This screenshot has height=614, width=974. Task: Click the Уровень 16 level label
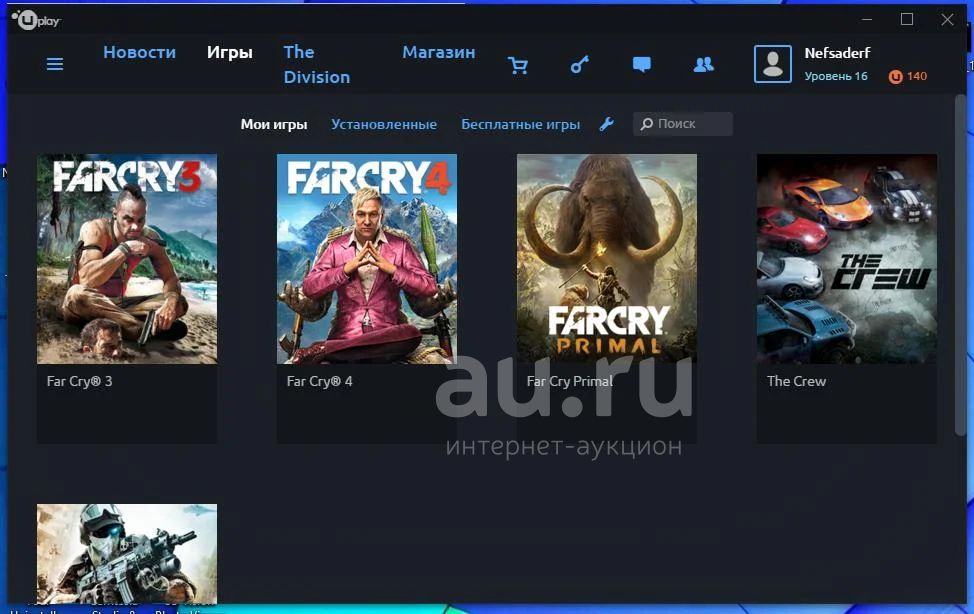[836, 76]
